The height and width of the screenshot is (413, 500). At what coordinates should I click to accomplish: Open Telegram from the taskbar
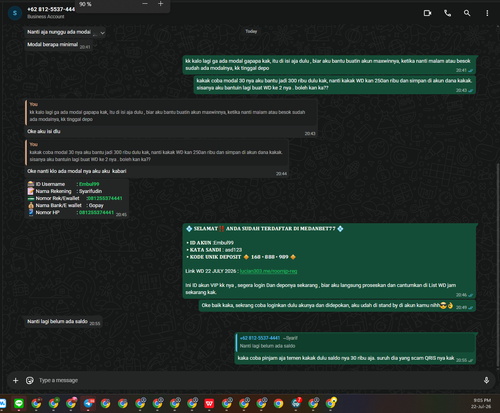(x=88, y=403)
